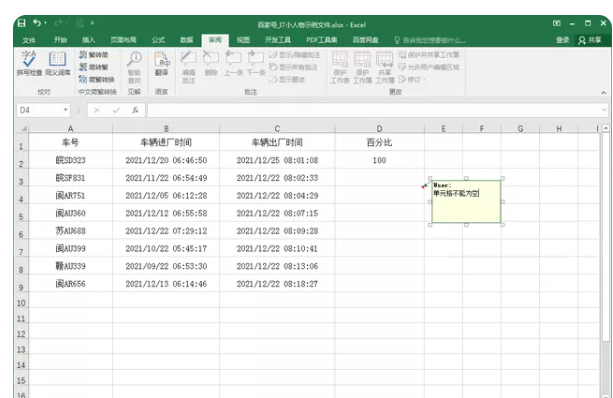Click 保护并共享工作簿 button

click(x=429, y=55)
